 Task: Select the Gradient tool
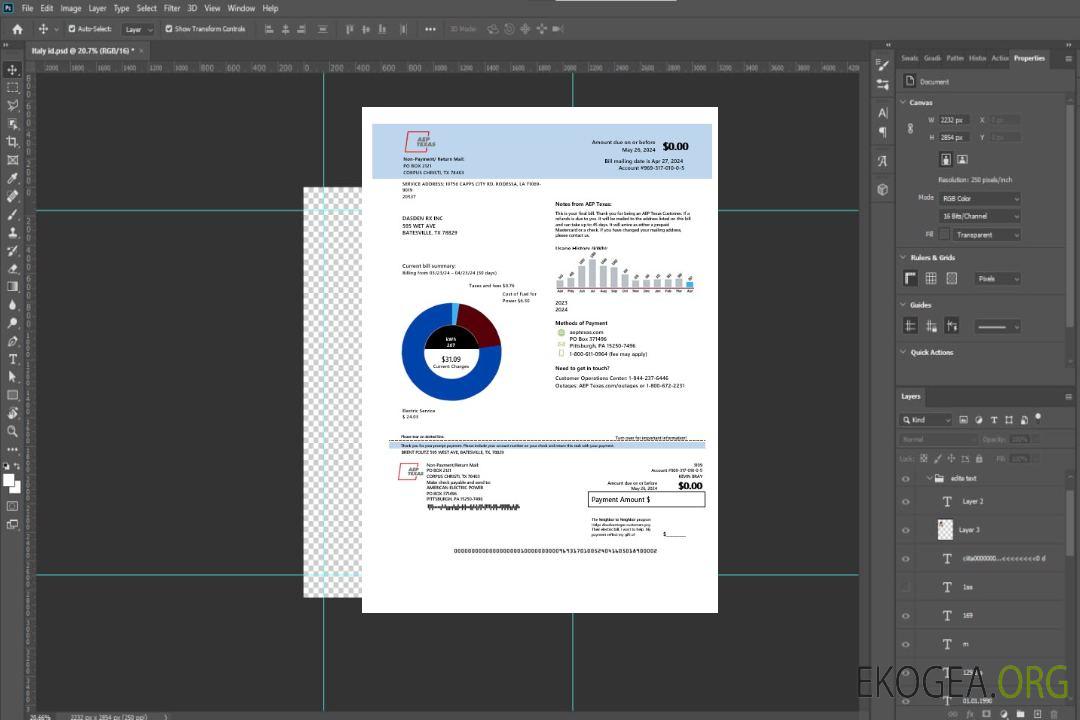pos(12,287)
